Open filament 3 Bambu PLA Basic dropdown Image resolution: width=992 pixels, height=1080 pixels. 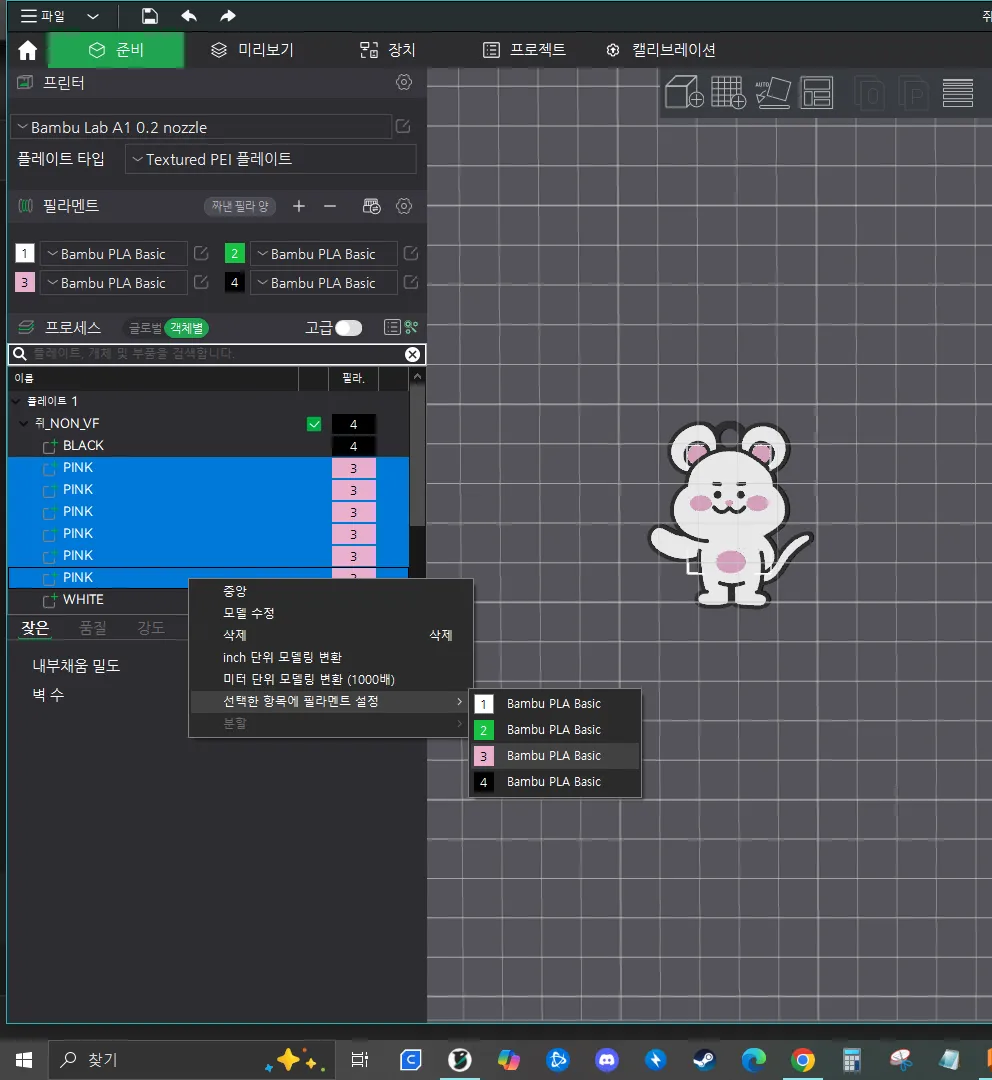114,283
